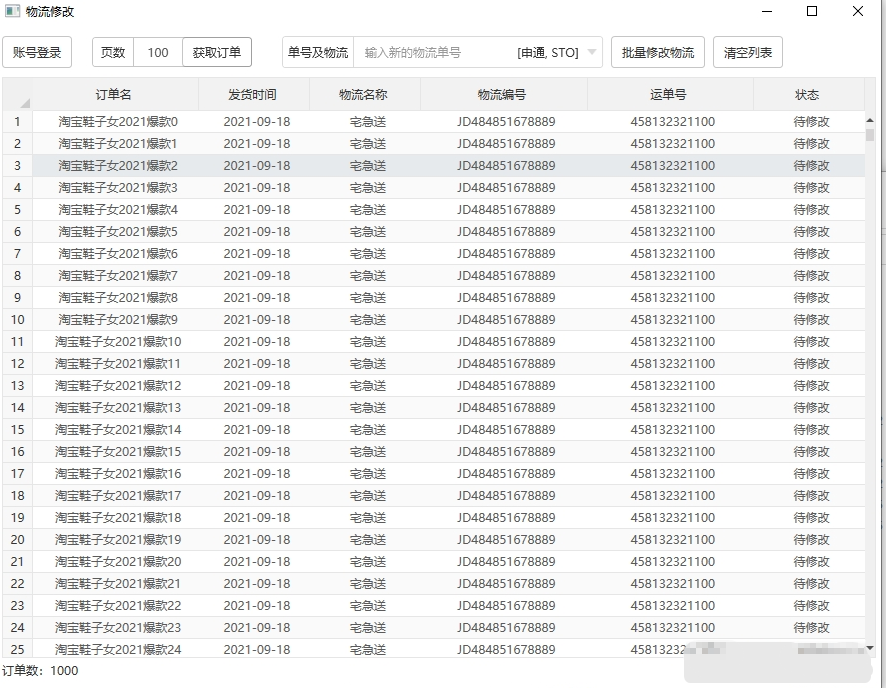
Task: Click the 获取订单 button
Action: point(217,53)
